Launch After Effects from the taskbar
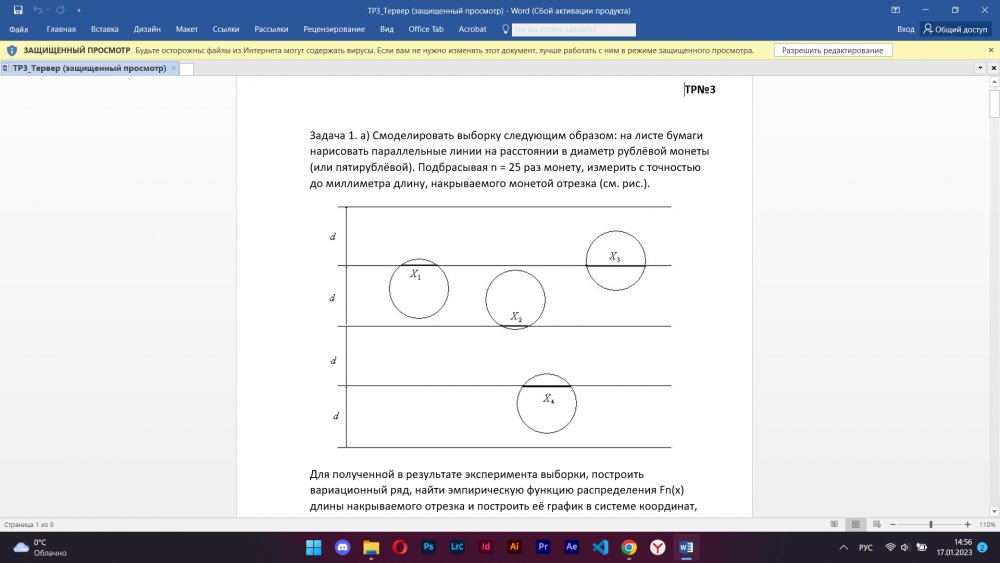 click(x=571, y=547)
